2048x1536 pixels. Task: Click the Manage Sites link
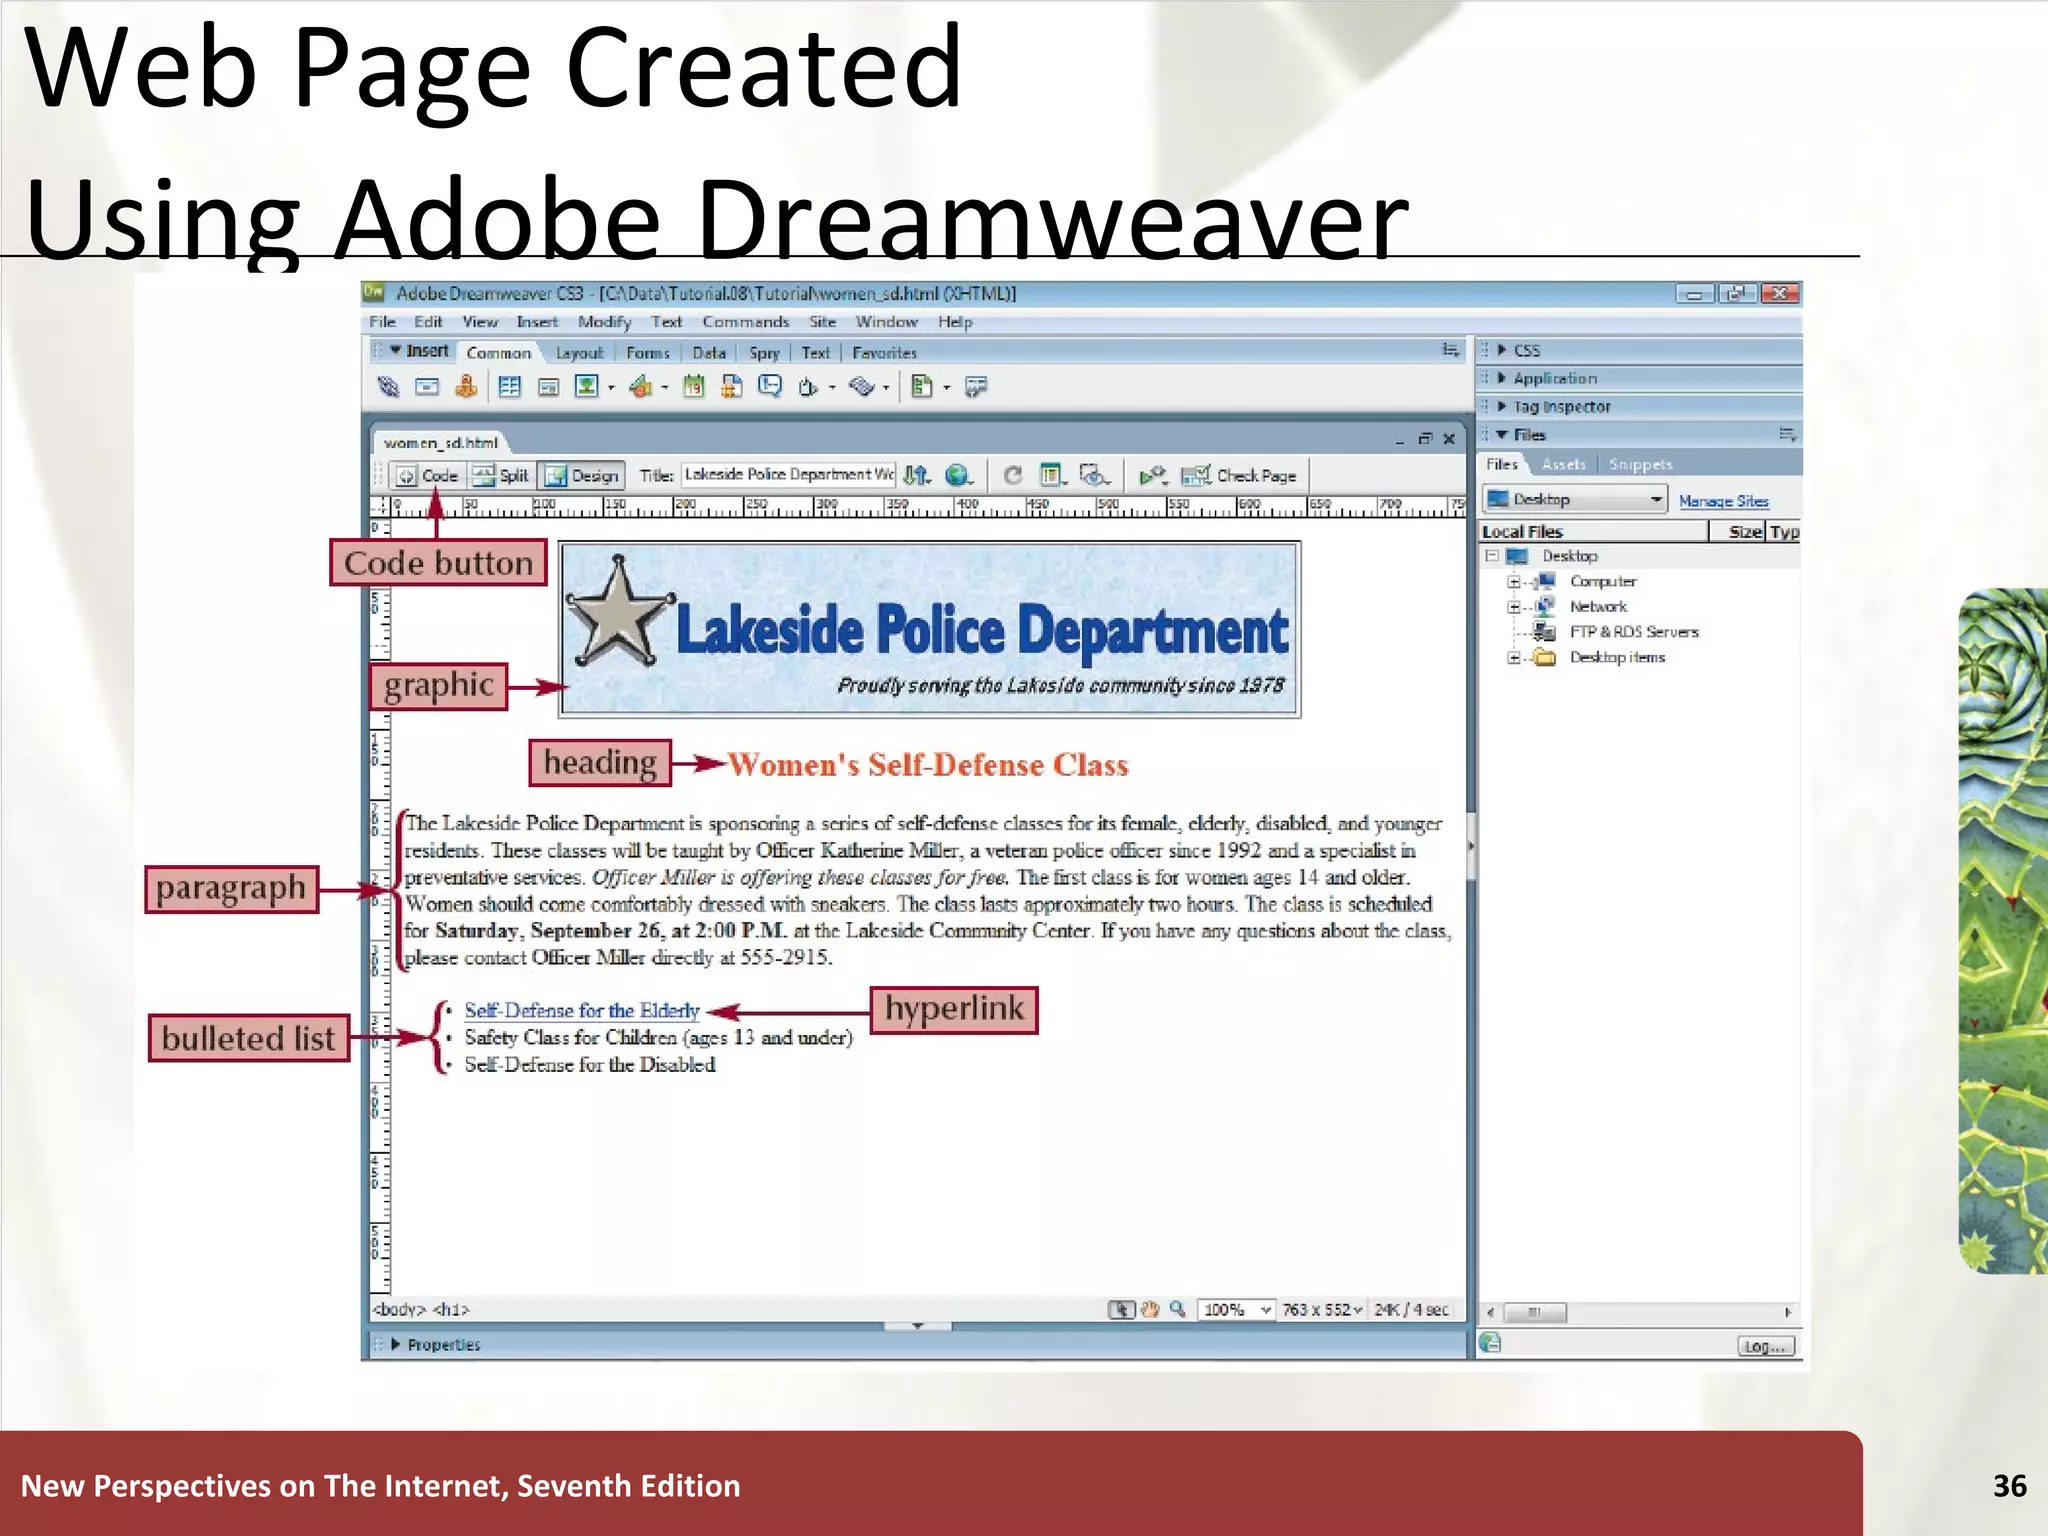[1723, 501]
